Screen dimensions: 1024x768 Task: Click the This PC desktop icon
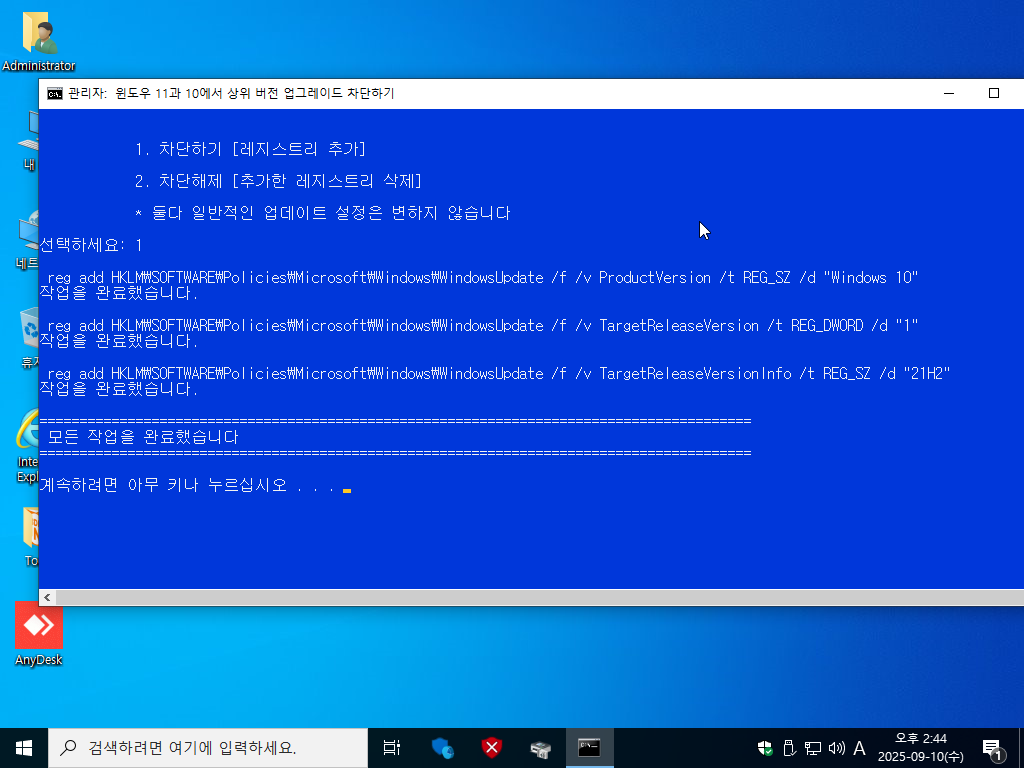(x=29, y=140)
